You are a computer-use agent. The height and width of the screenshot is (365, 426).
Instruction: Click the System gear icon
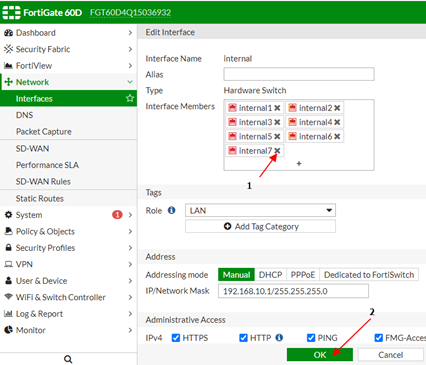pos(8,215)
